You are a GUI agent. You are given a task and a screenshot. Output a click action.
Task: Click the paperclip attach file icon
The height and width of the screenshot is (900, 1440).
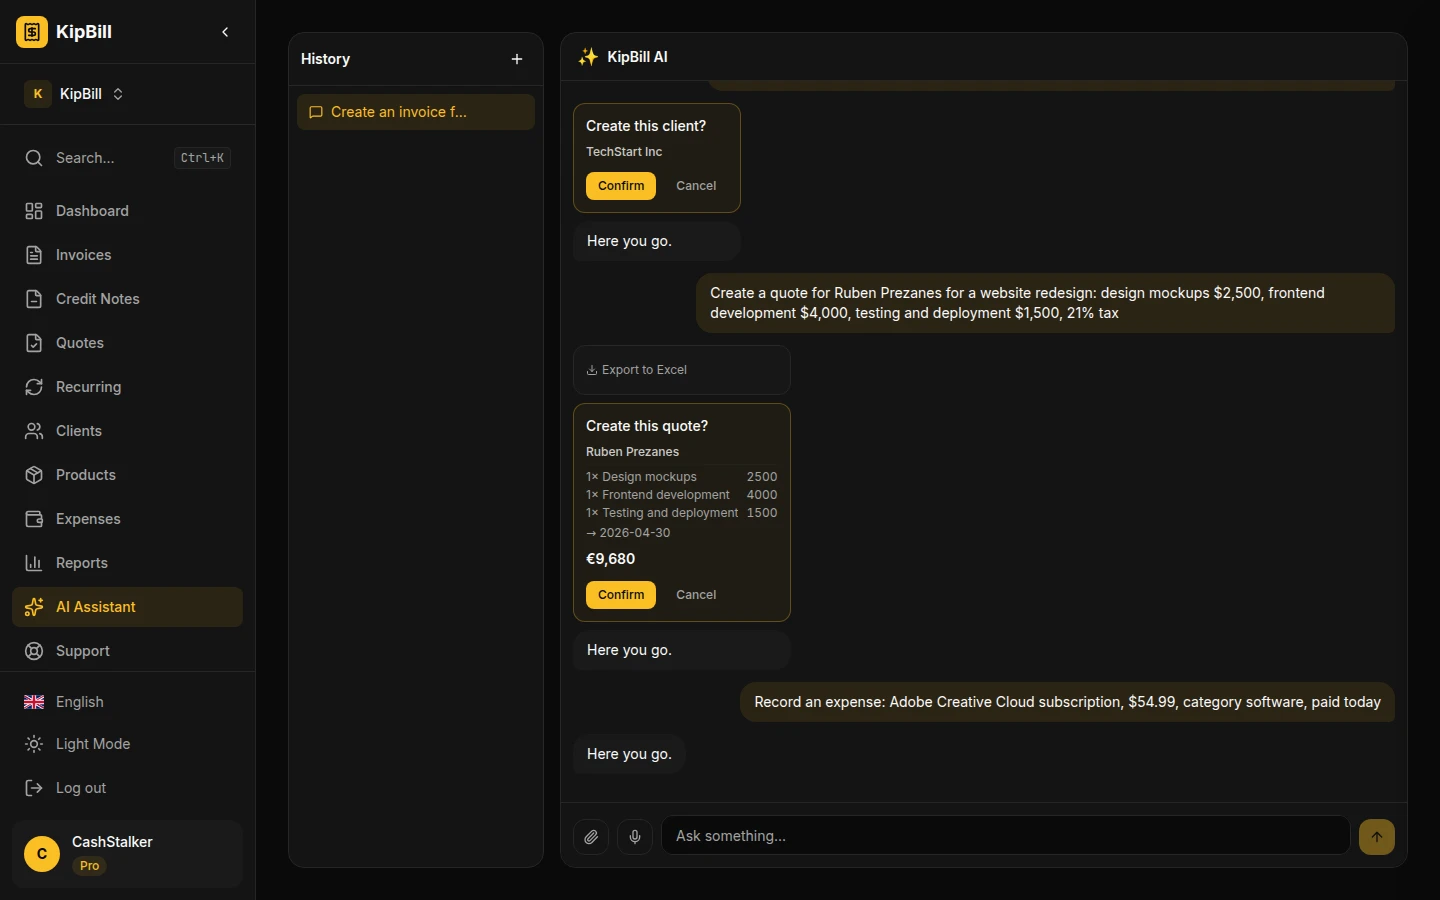[591, 837]
